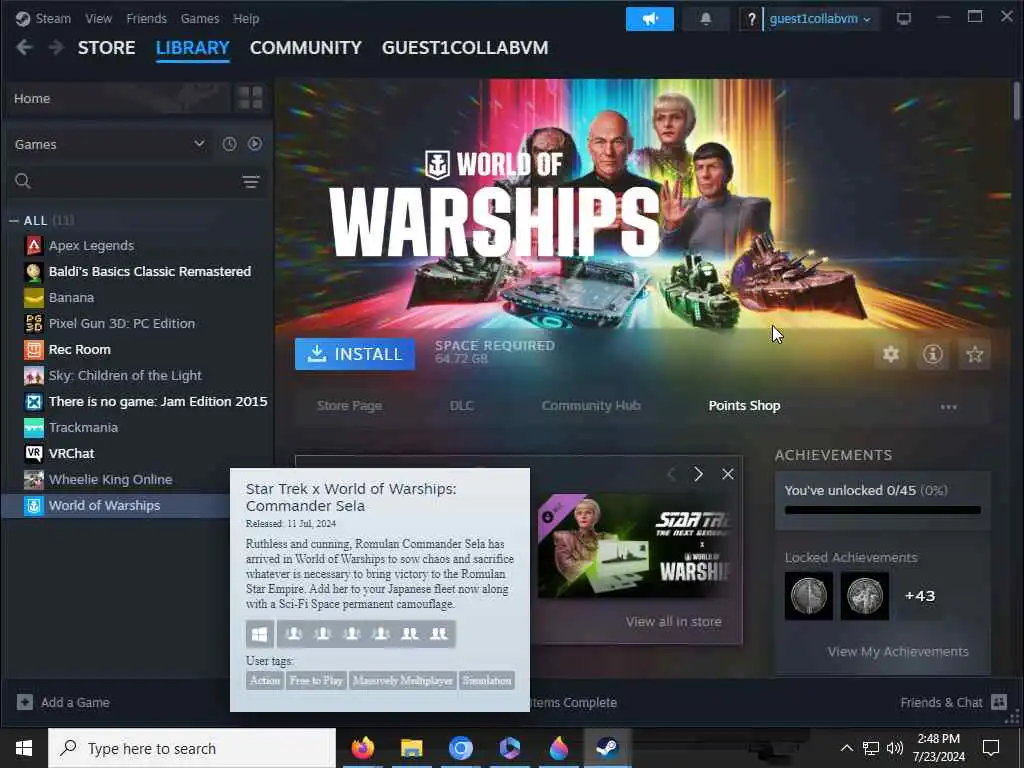Collapse the ALL games category

tap(14, 221)
